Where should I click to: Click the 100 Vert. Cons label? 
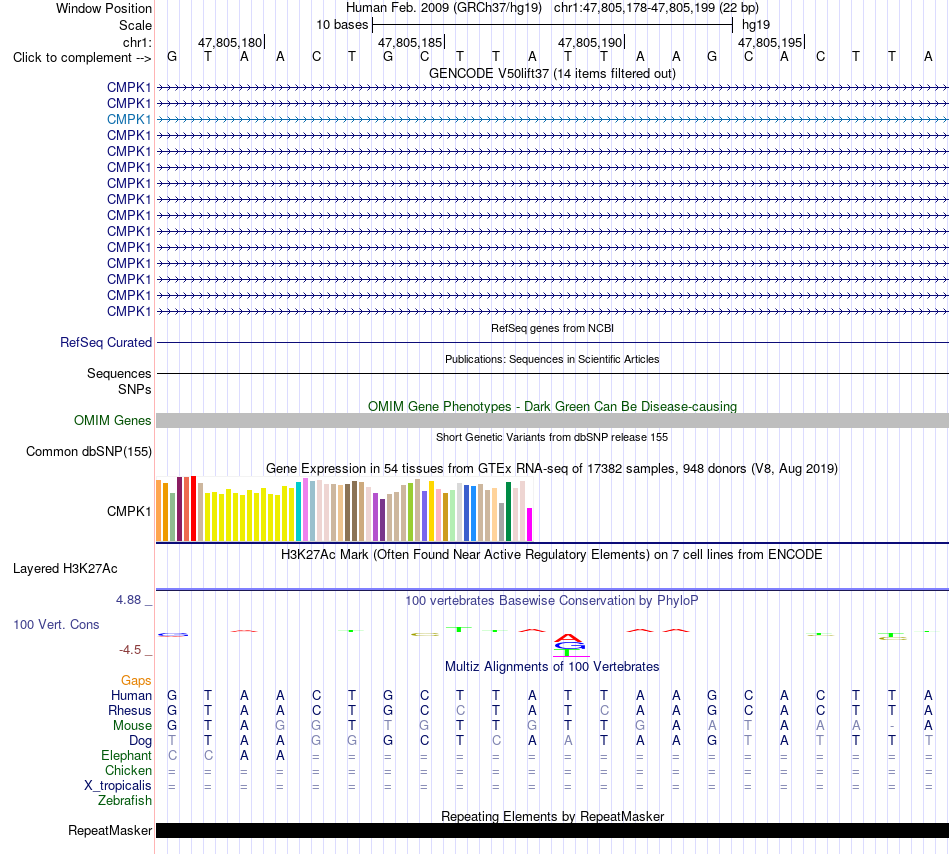tap(56, 624)
